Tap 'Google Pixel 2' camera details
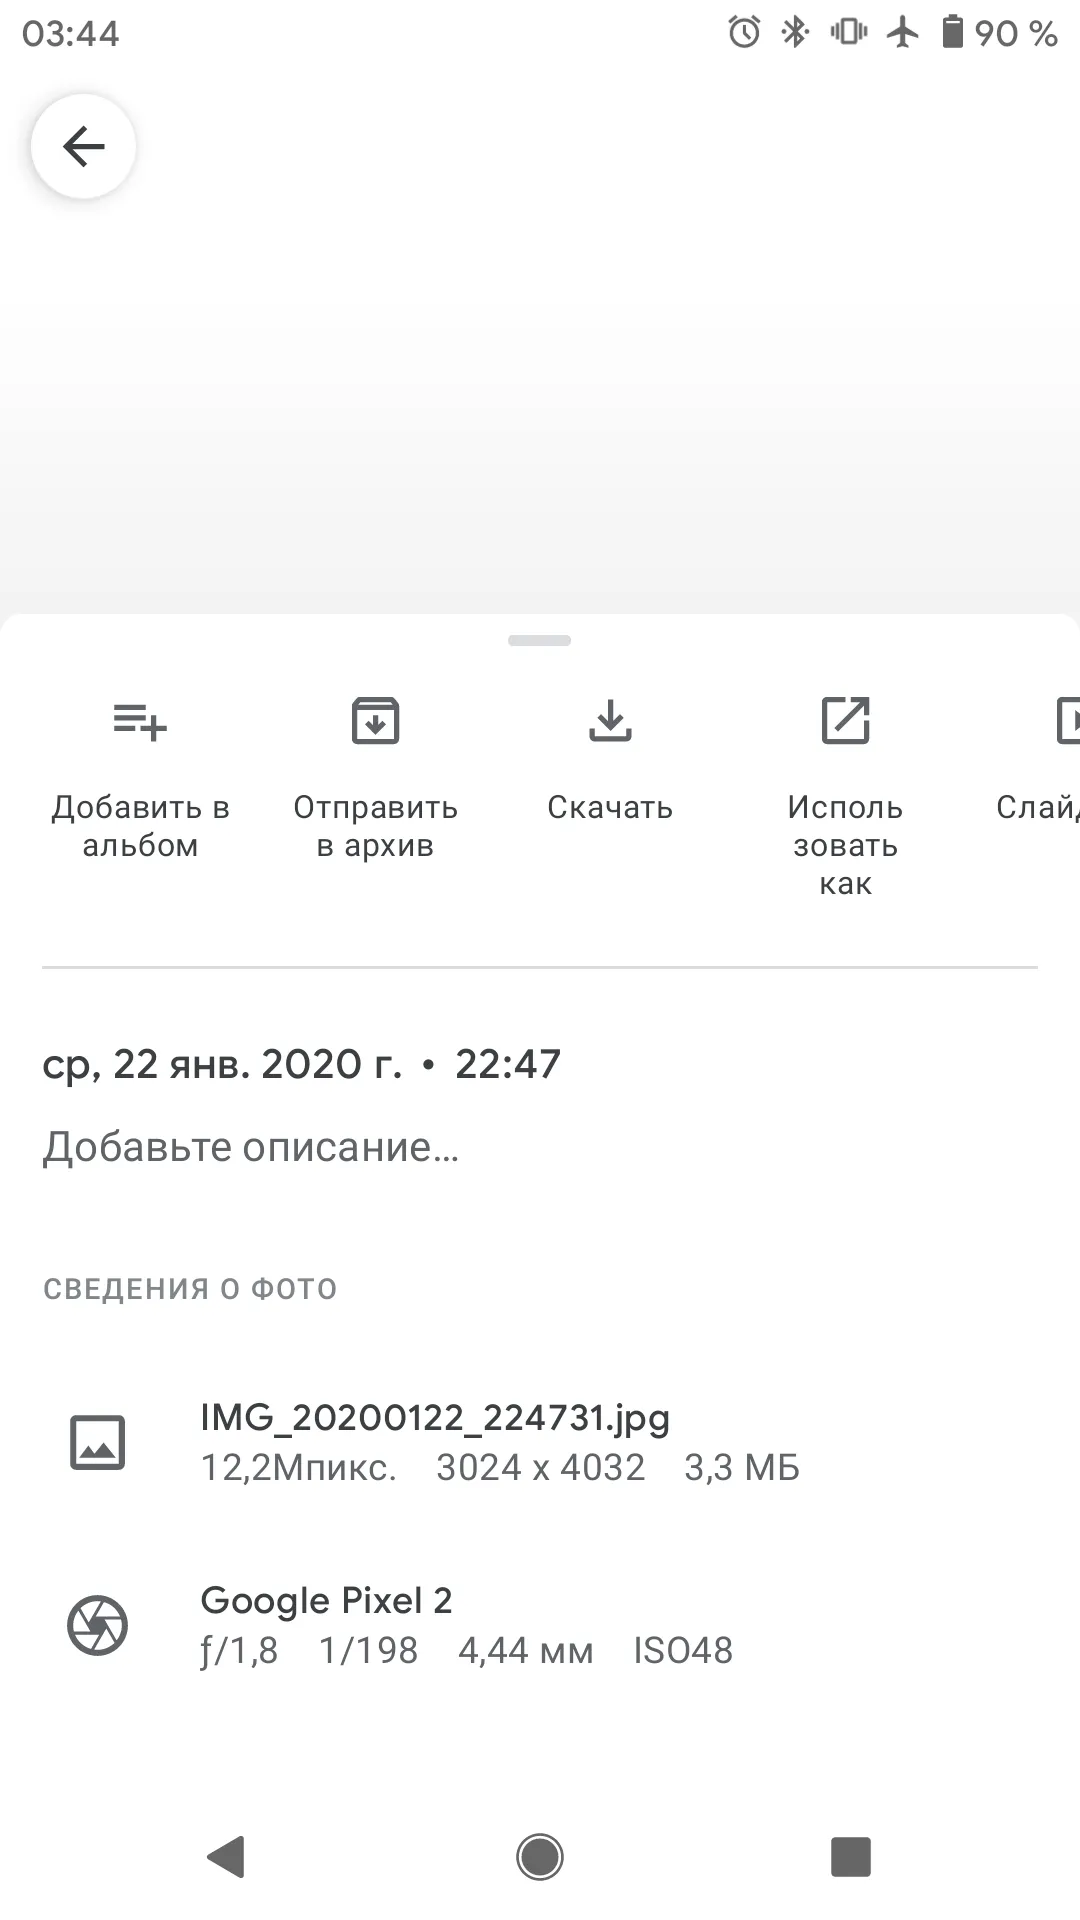Image resolution: width=1080 pixels, height=1920 pixels. 326,1601
